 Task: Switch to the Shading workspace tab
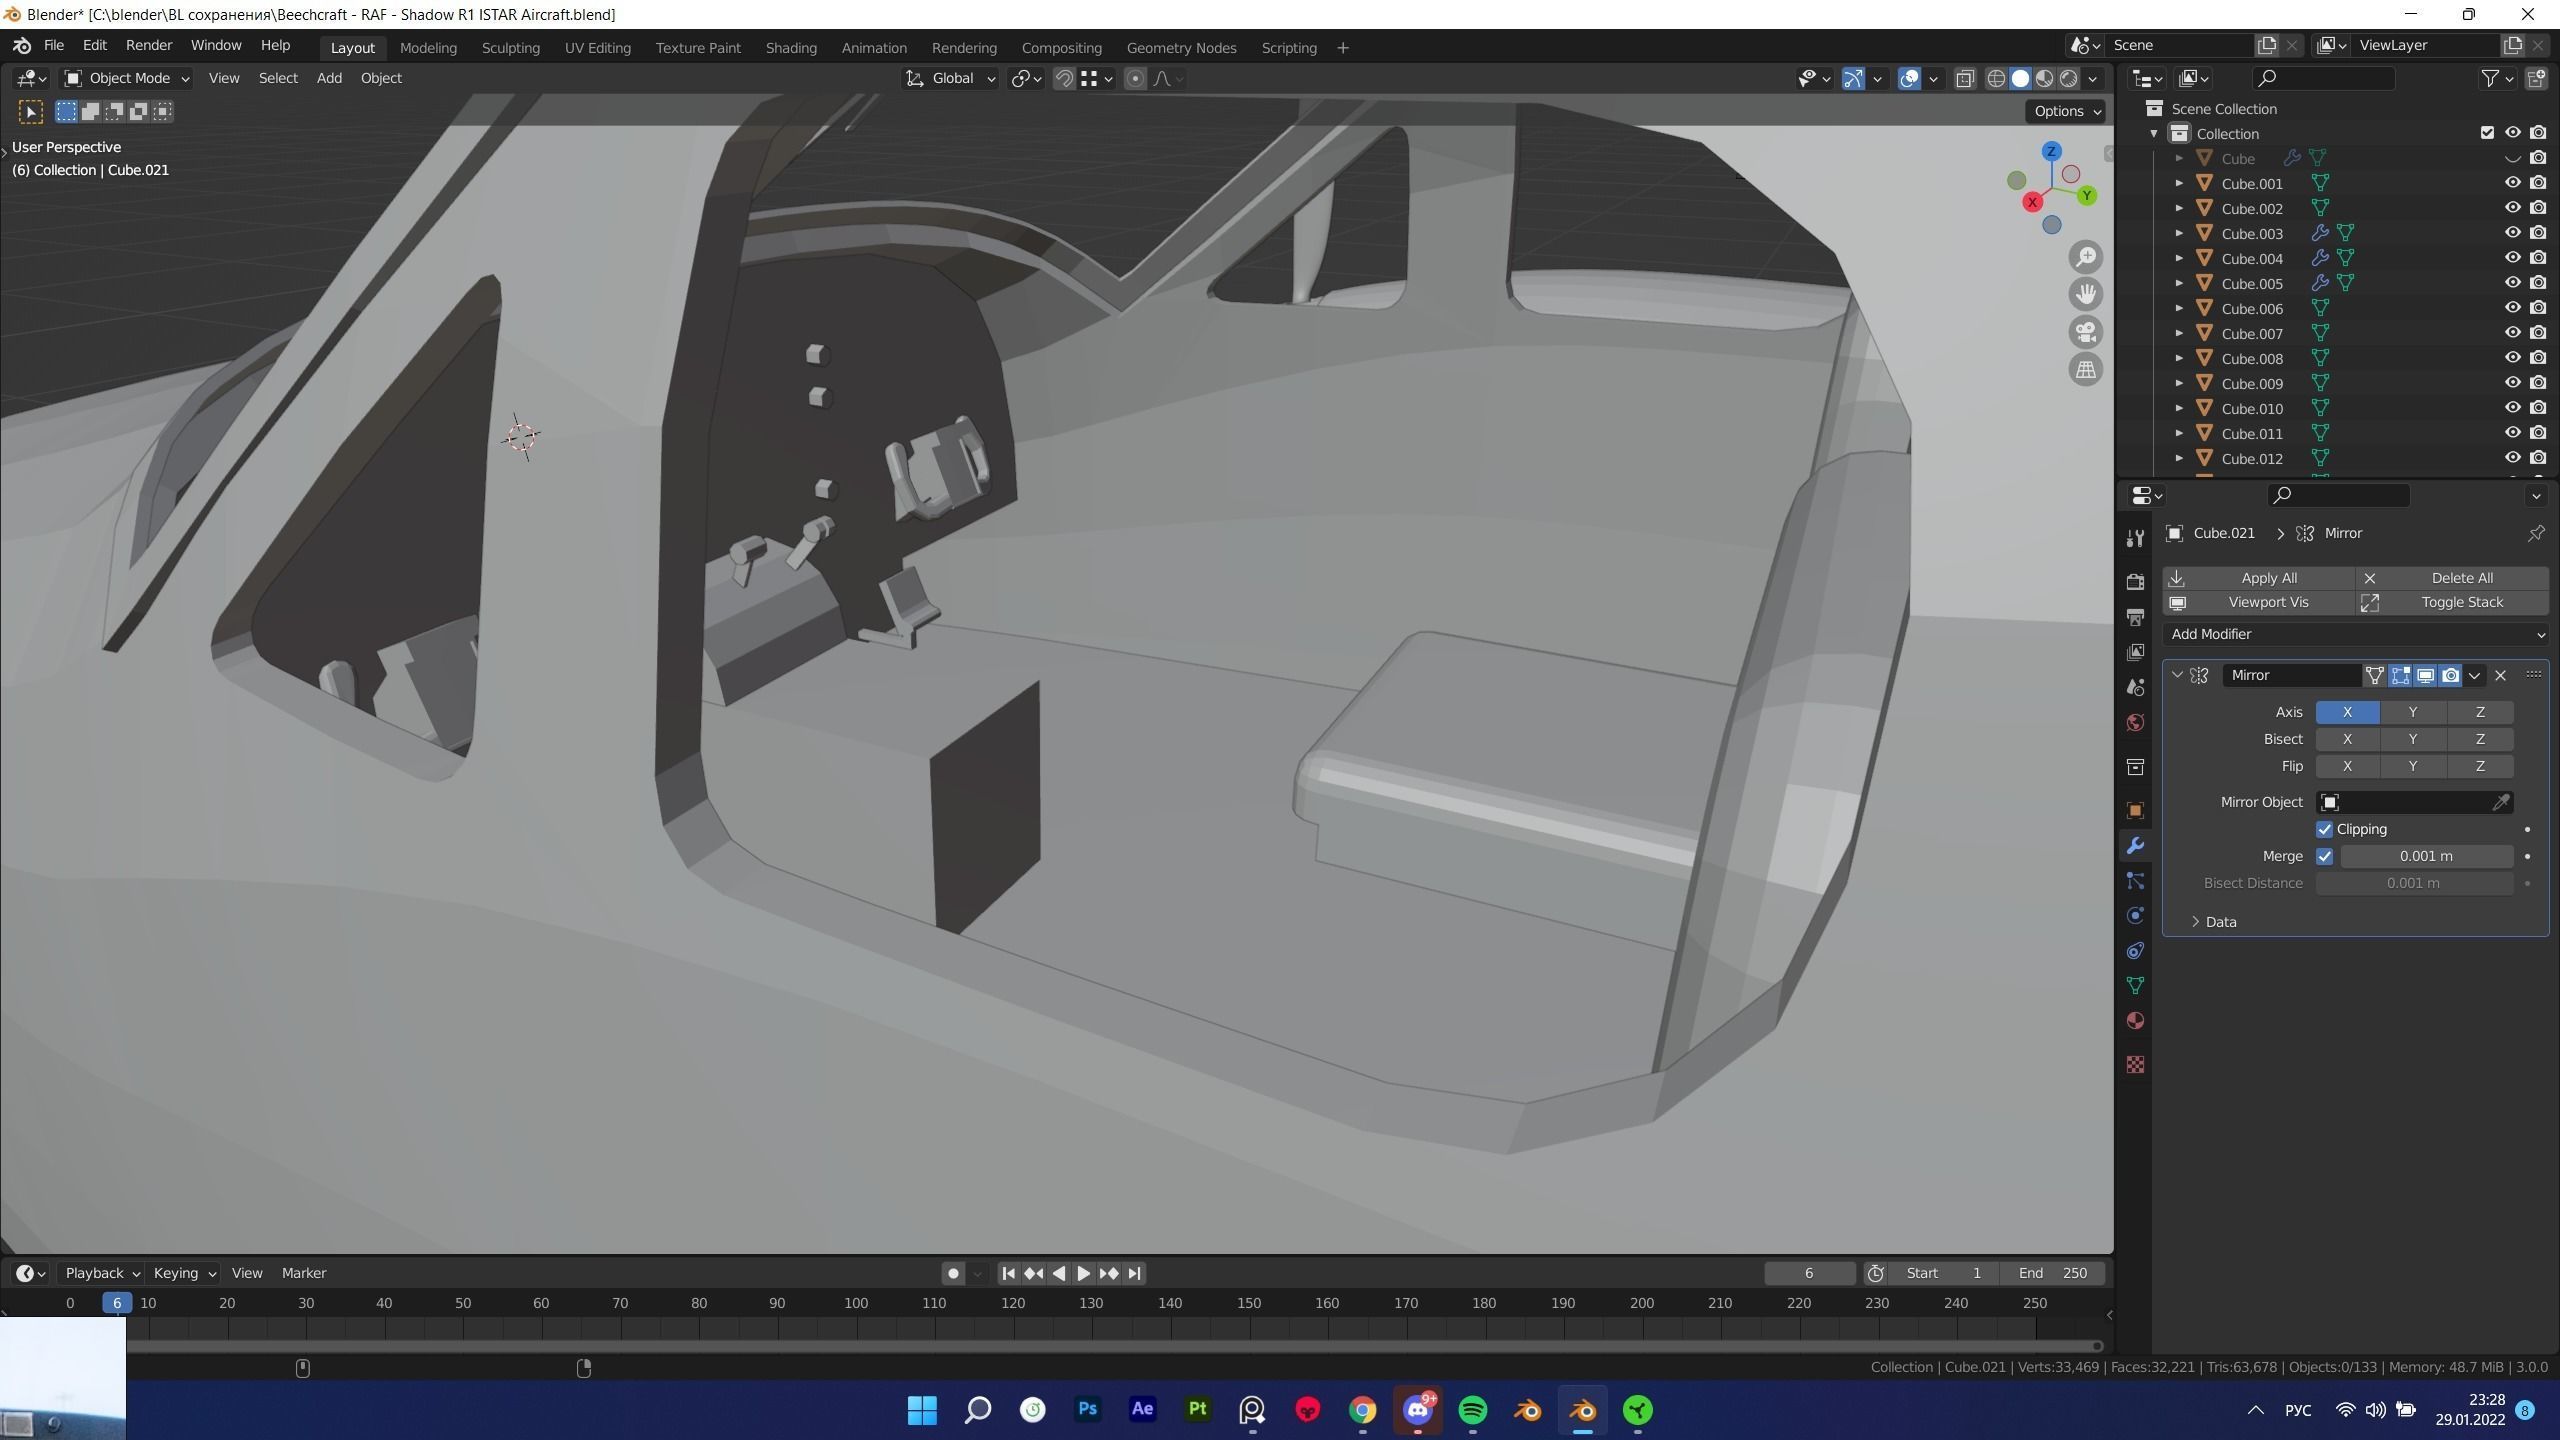tap(790, 47)
